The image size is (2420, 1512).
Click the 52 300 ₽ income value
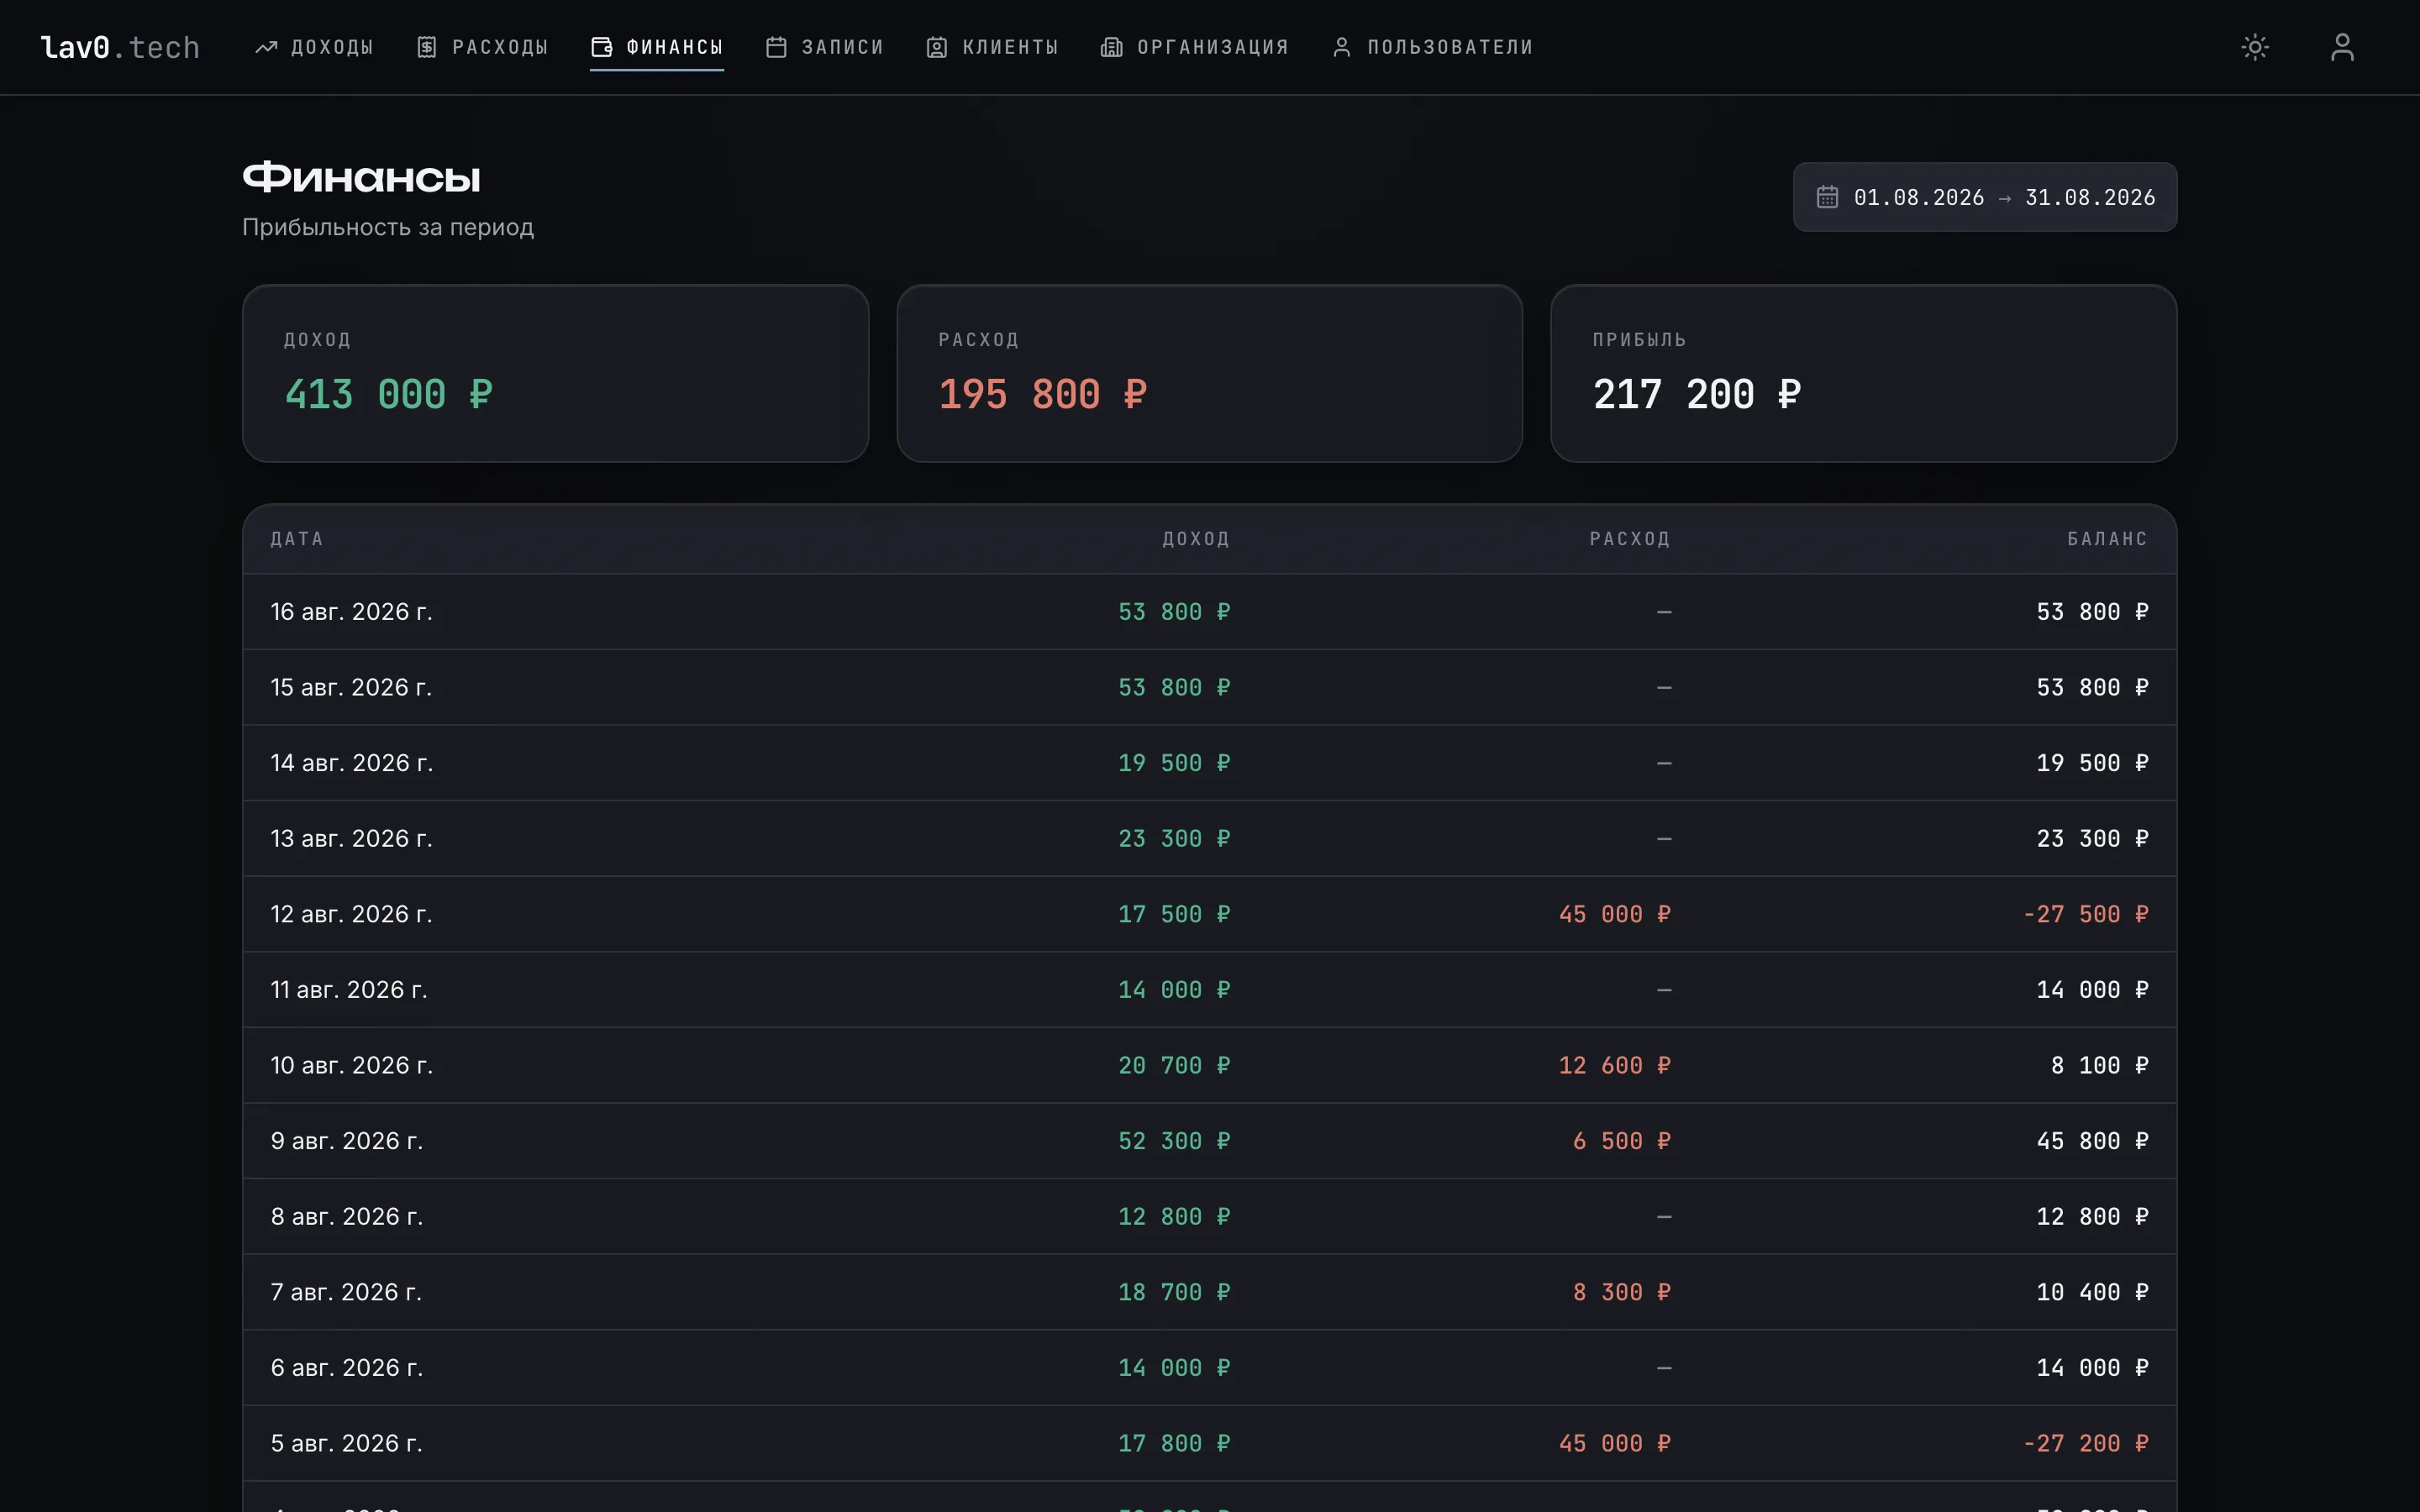1174,1141
